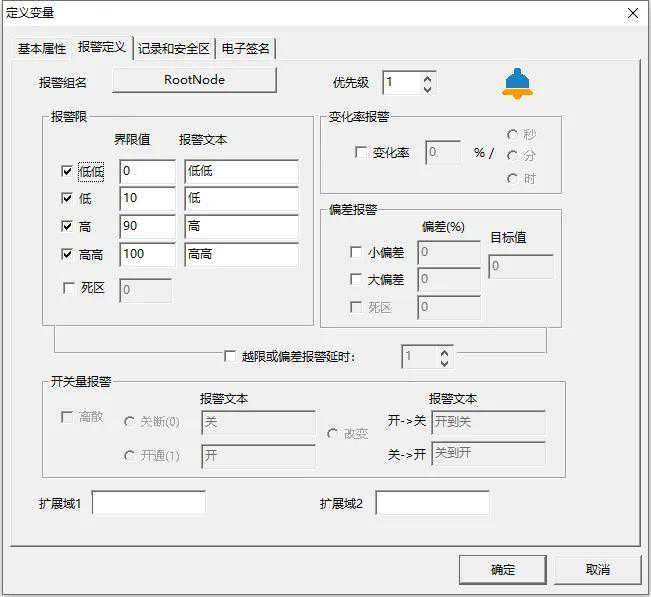Enable the 死区 checkbox under alarm limits
Viewport: 651px width, 597px height.
[x=67, y=288]
